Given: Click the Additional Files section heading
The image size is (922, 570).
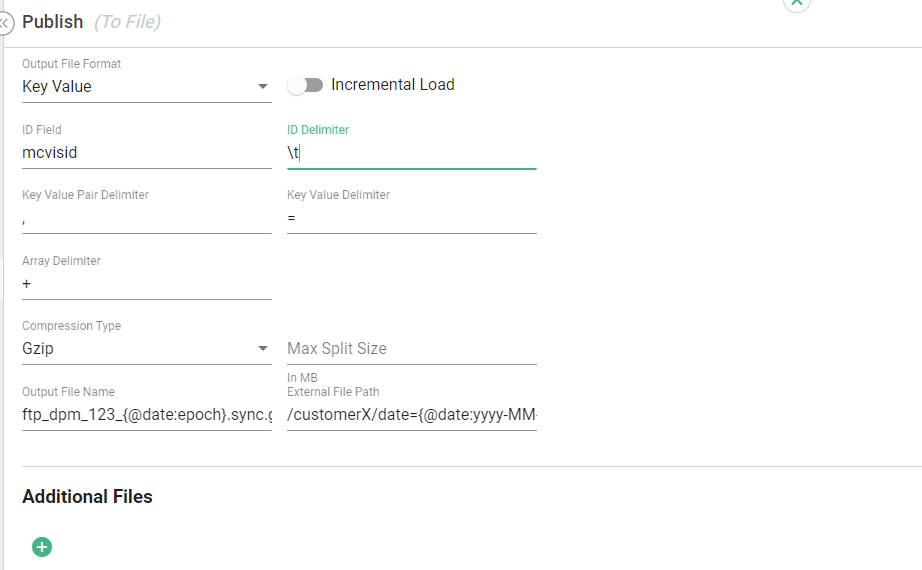Looking at the screenshot, I should tap(87, 497).
